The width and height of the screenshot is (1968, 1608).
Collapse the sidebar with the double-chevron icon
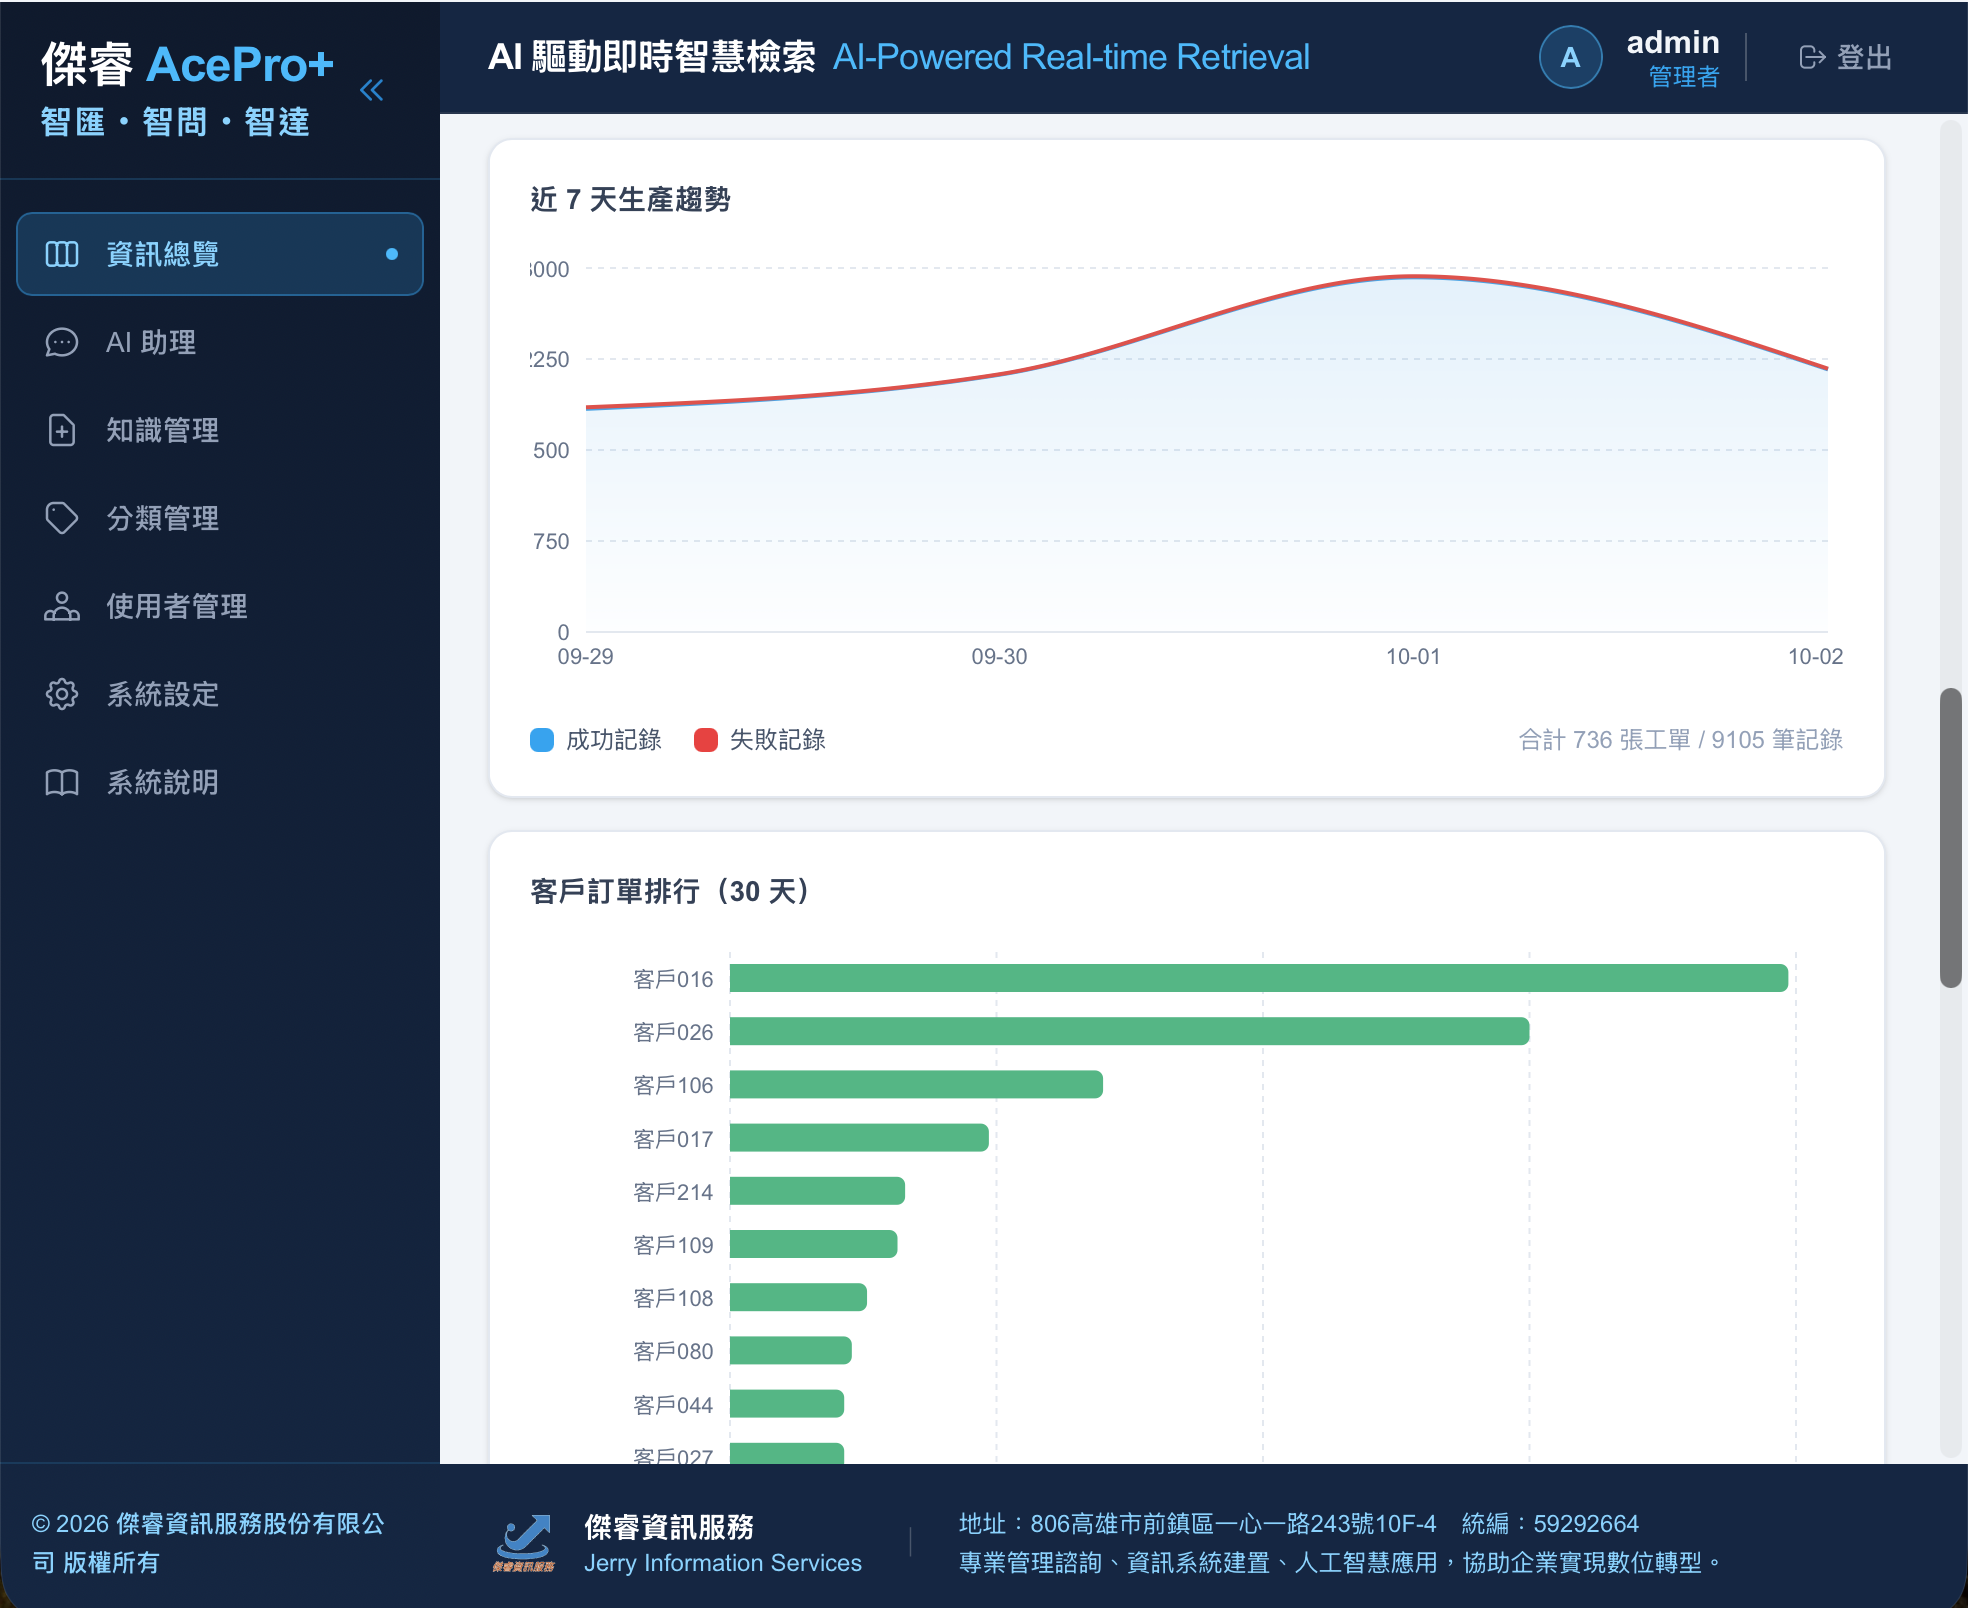click(x=371, y=90)
